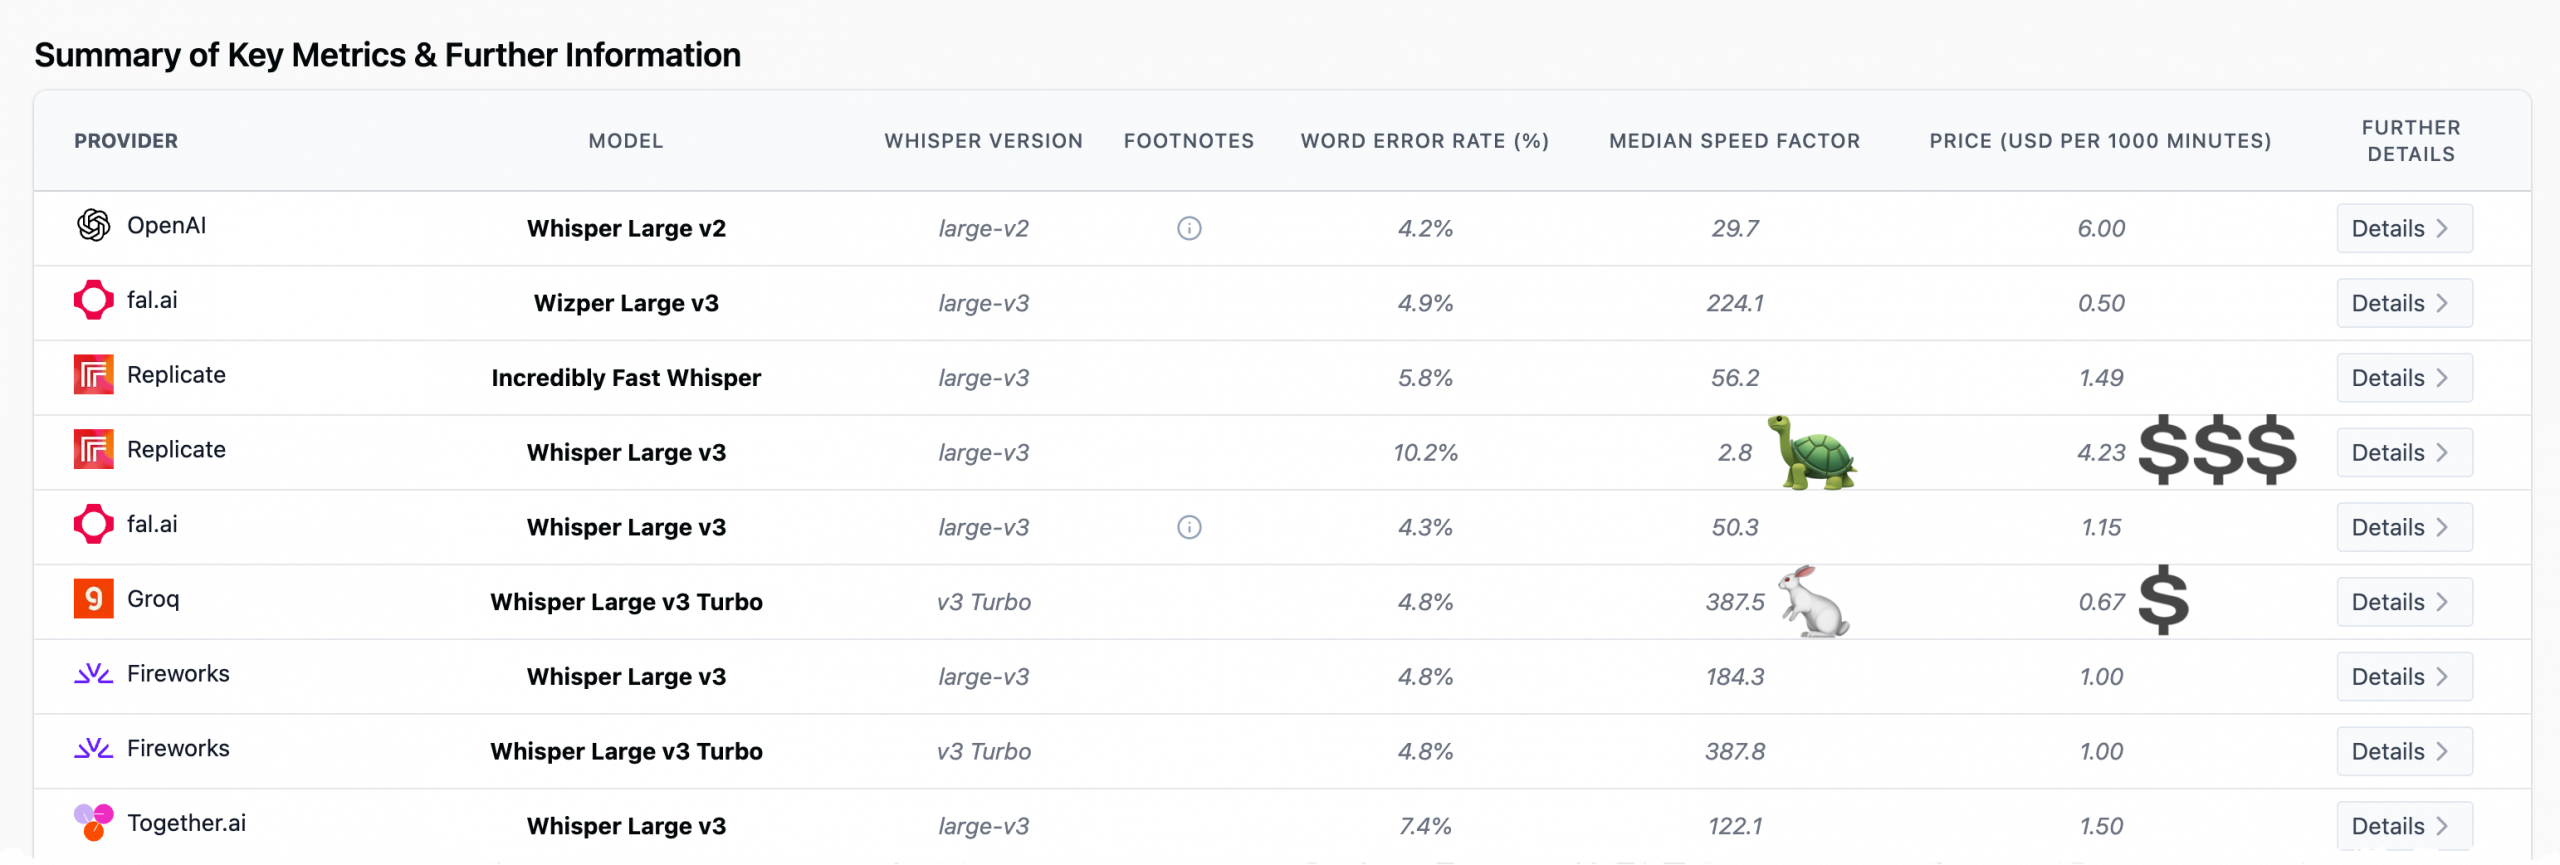This screenshot has height=865, width=2560.
Task: Click the Whisper Large v3 Turbo Groq model name
Action: (626, 603)
